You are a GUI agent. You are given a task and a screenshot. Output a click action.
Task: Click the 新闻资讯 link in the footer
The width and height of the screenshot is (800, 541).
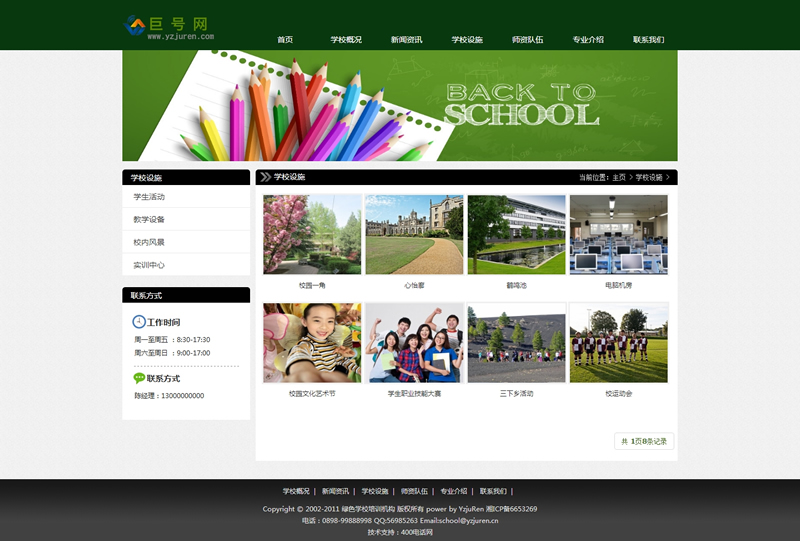[335, 492]
